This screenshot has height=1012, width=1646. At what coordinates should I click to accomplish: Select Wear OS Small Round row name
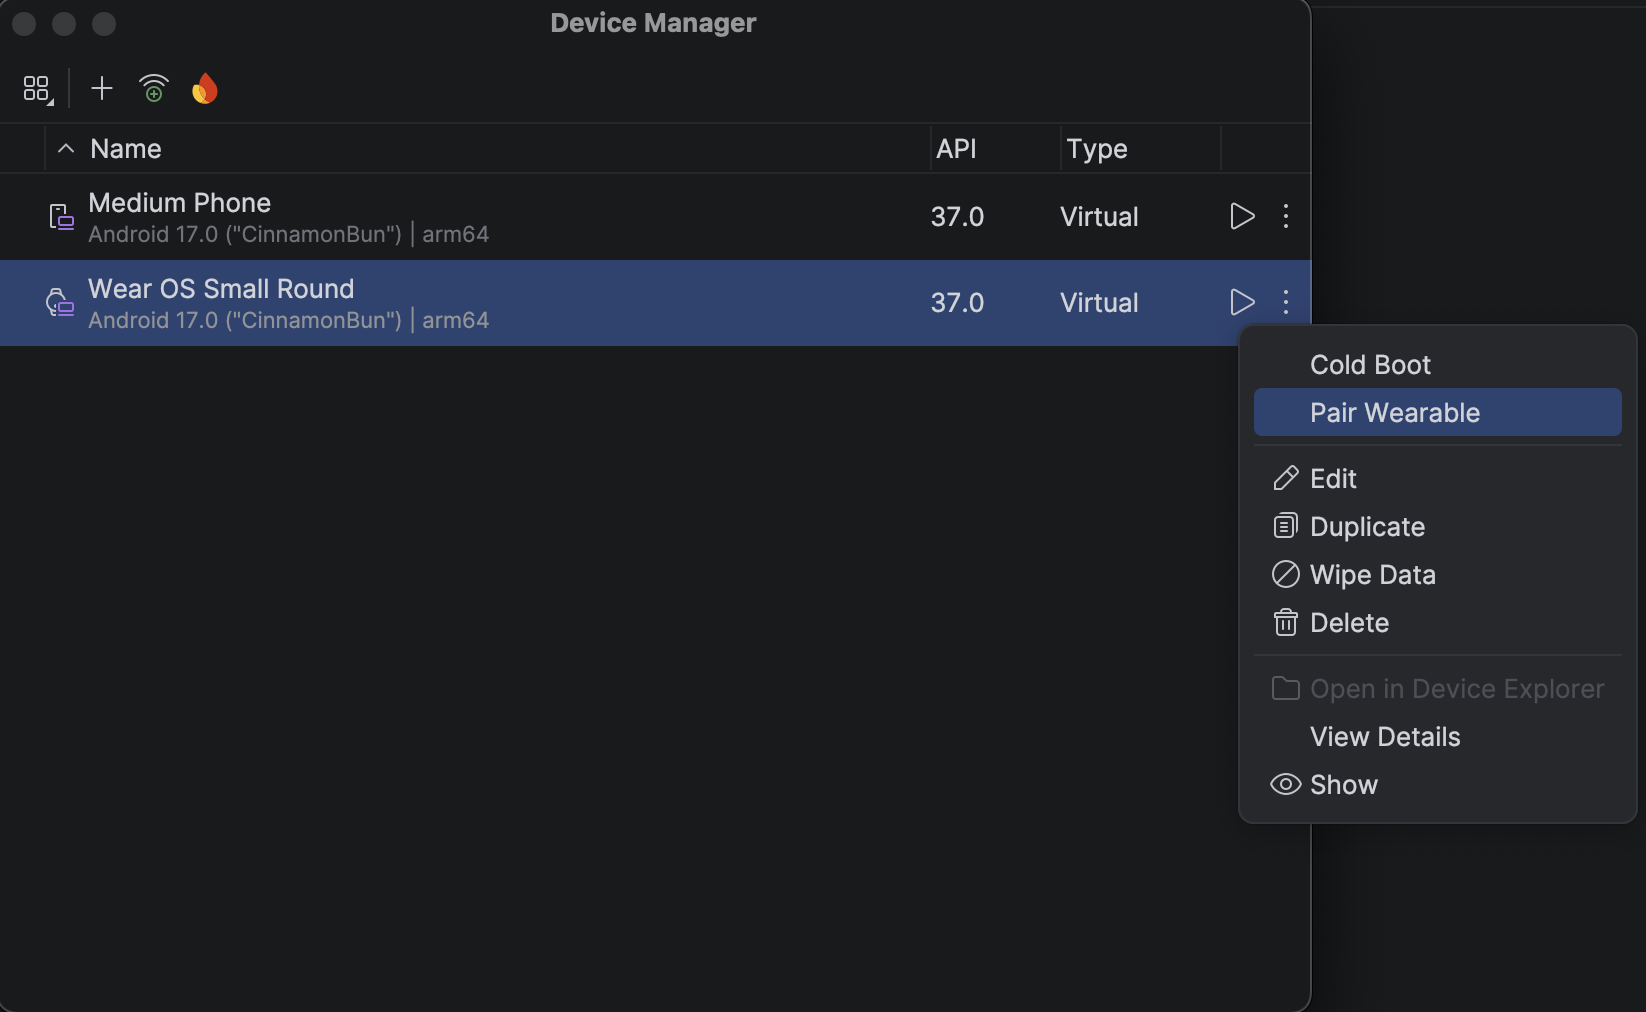coord(221,289)
